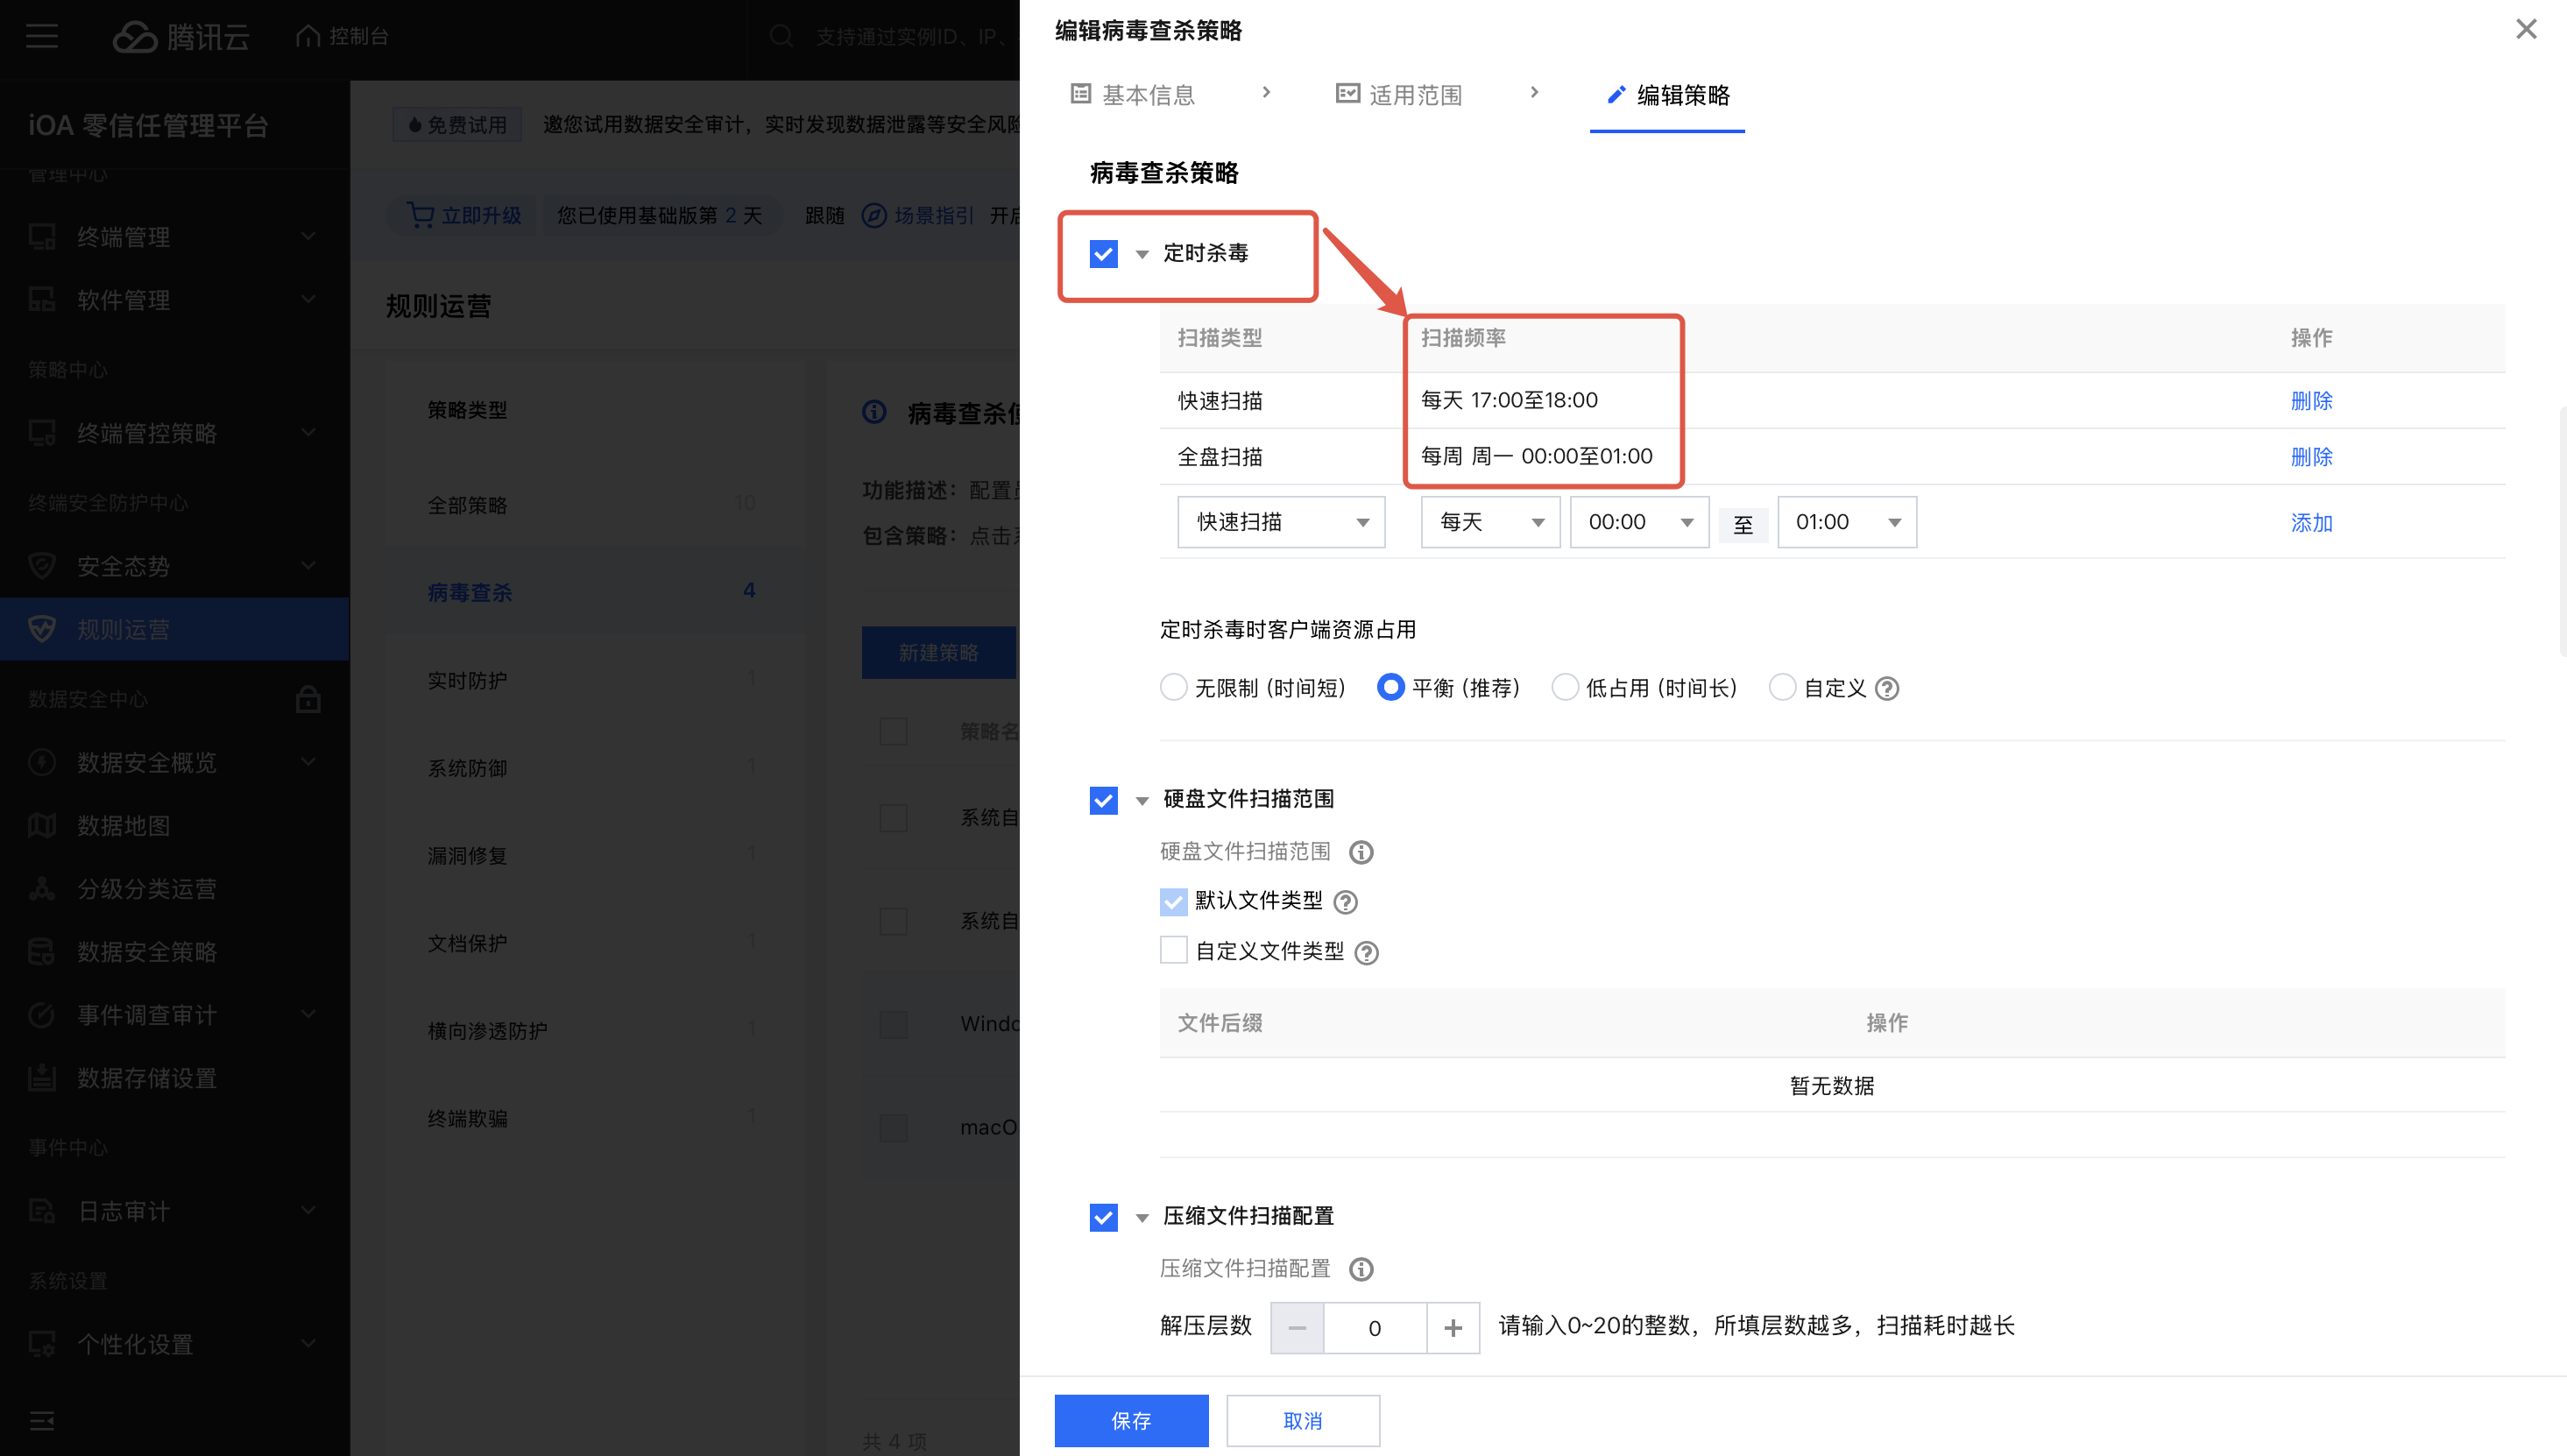Click the 基本信息 step icon
Viewport: 2567px width, 1456px height.
click(1080, 94)
